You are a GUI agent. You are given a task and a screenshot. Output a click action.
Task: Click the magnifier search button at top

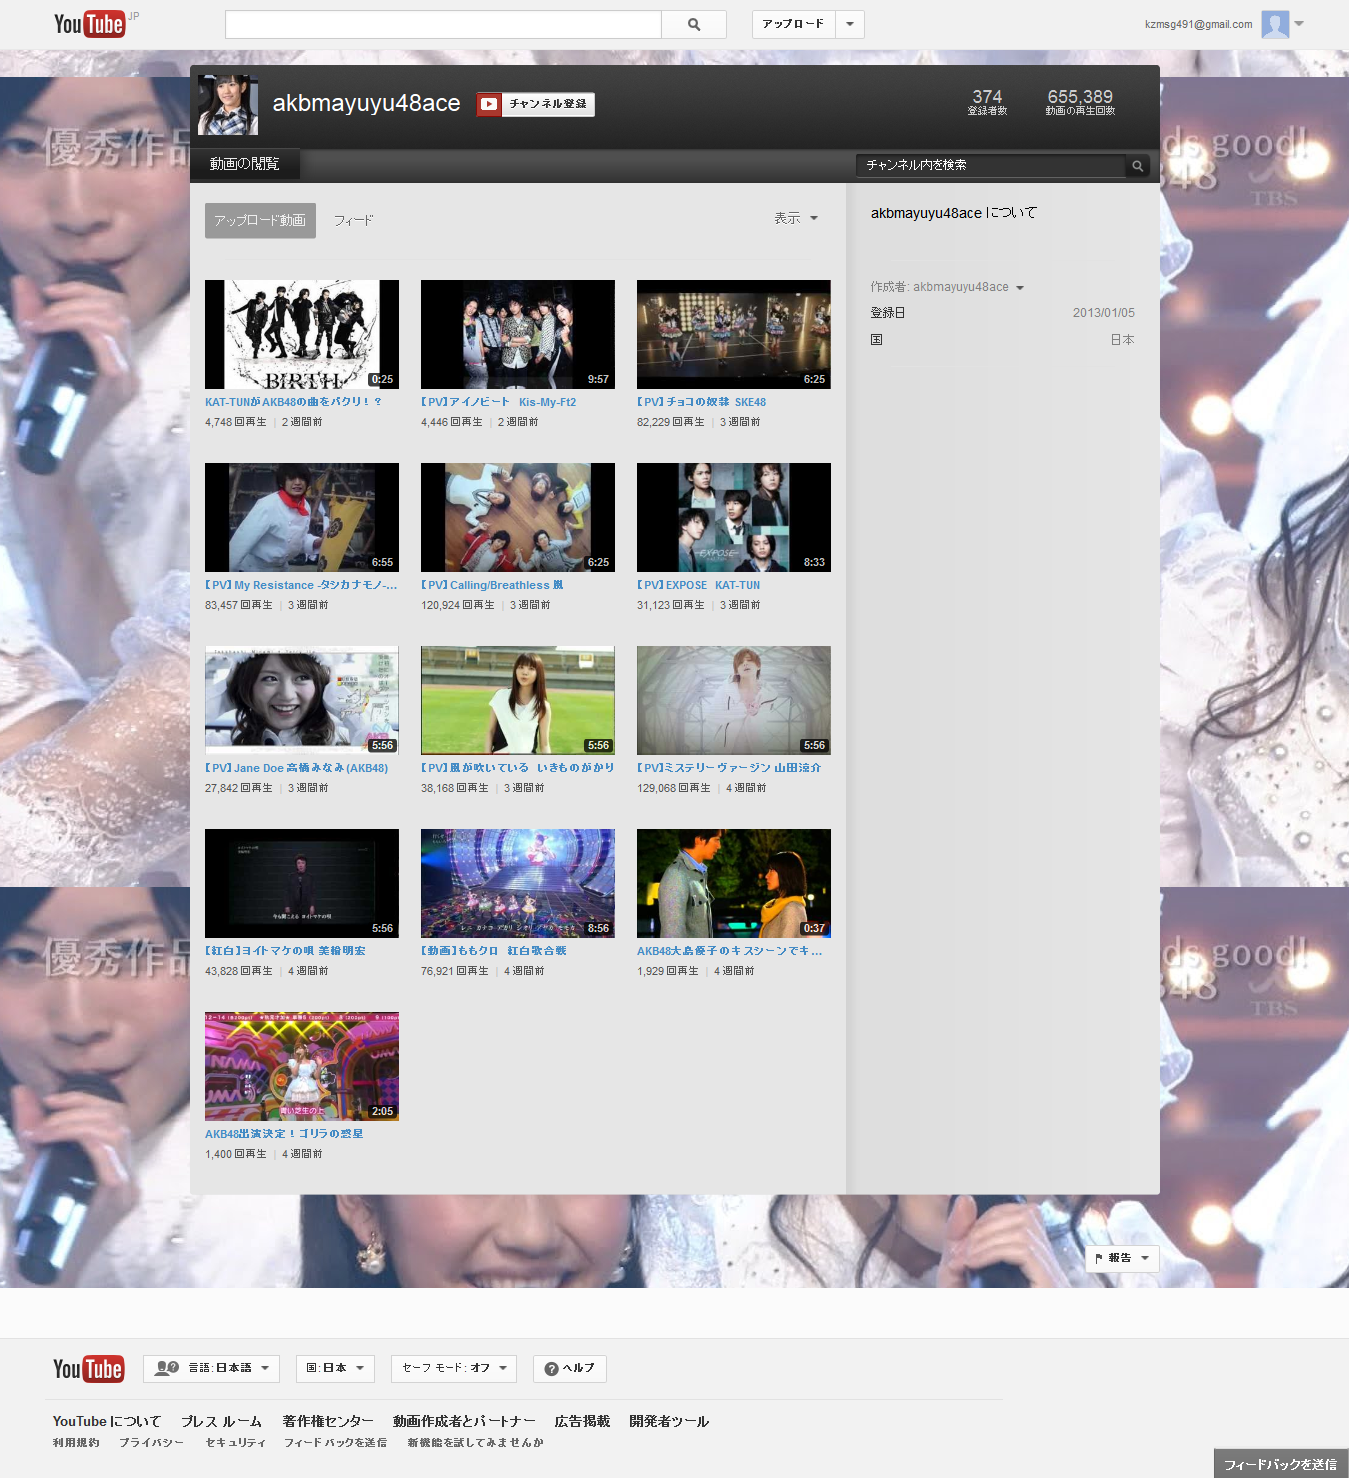694,24
